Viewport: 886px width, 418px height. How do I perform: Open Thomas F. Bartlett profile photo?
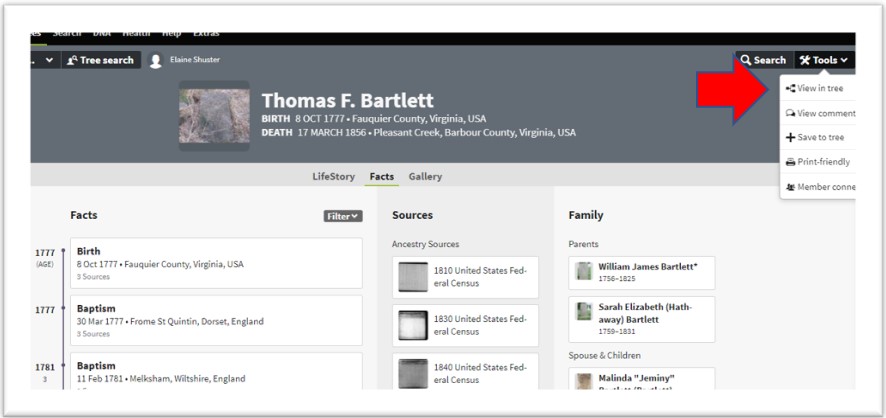214,115
